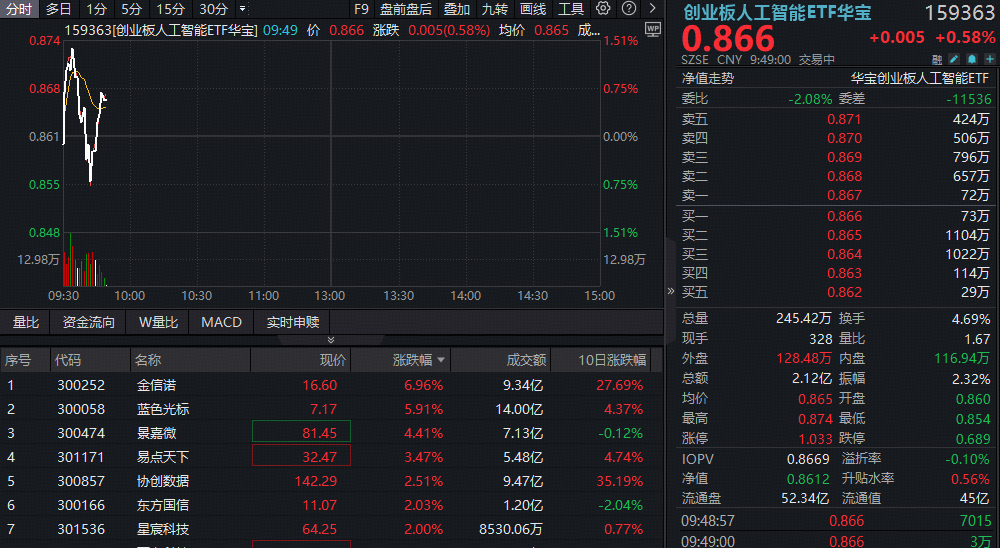Sort table by 10日涨跌幅 column header

pos(612,360)
